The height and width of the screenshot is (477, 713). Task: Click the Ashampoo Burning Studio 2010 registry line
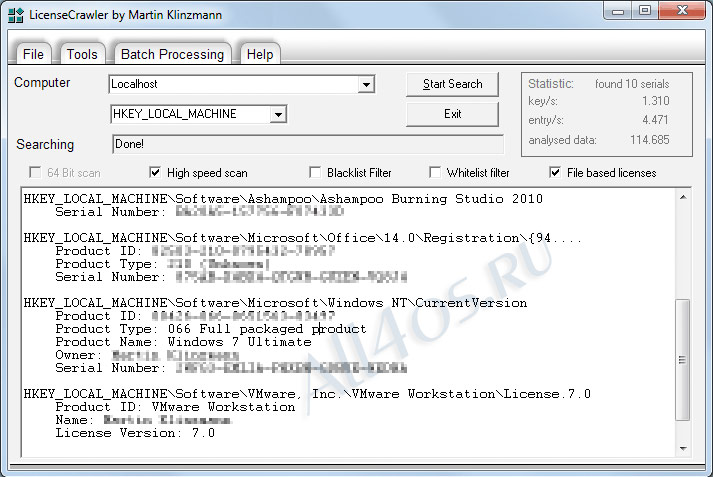283,199
